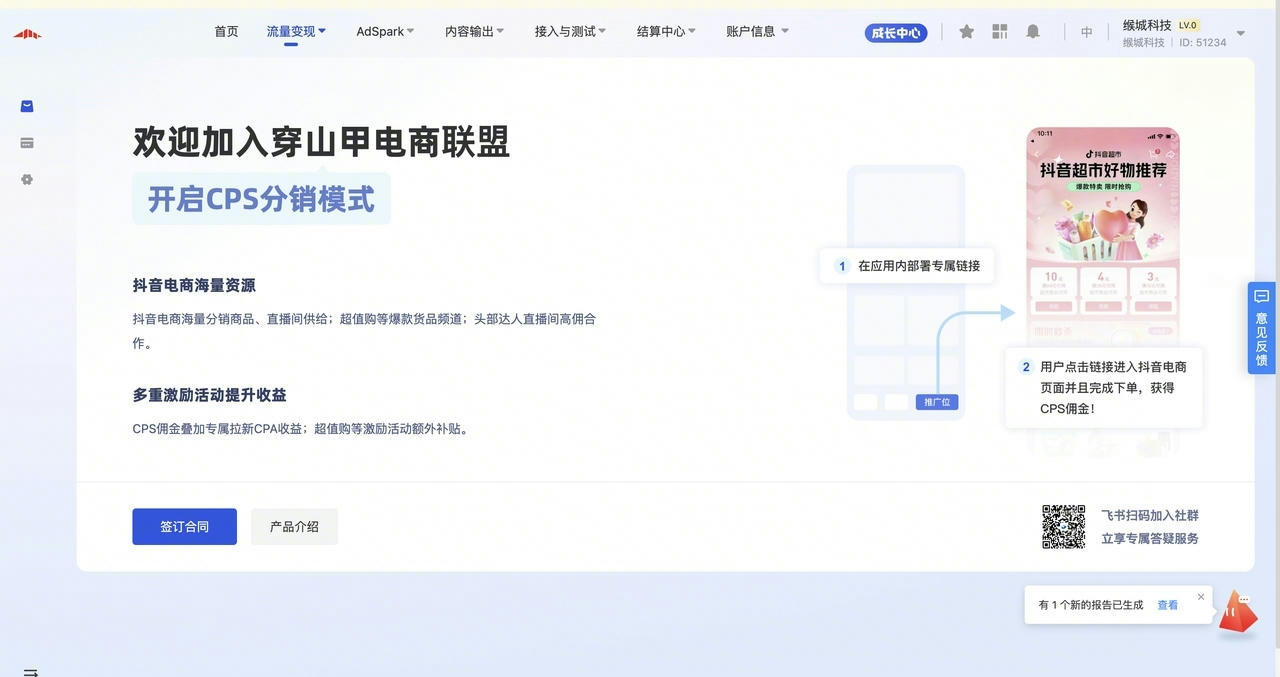Click the 产品介绍 button
1280x677 pixels.
(x=294, y=527)
